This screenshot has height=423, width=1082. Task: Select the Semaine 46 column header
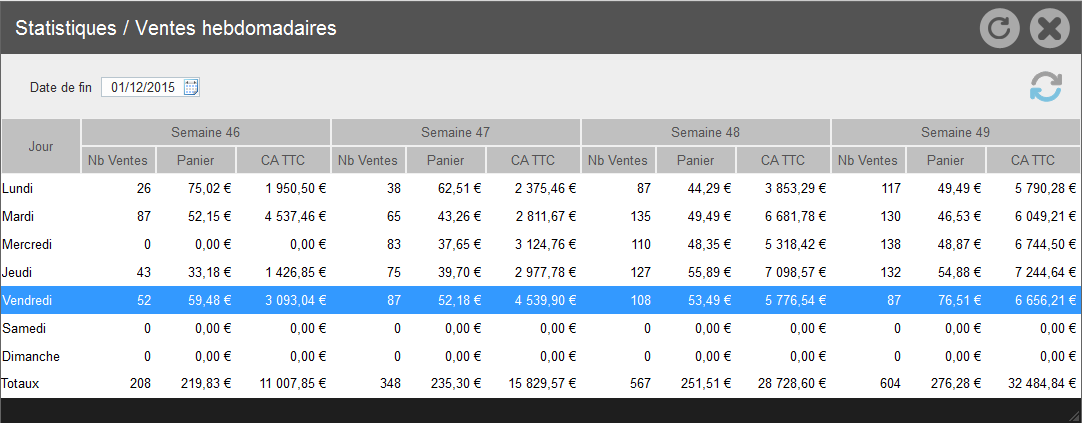206,132
